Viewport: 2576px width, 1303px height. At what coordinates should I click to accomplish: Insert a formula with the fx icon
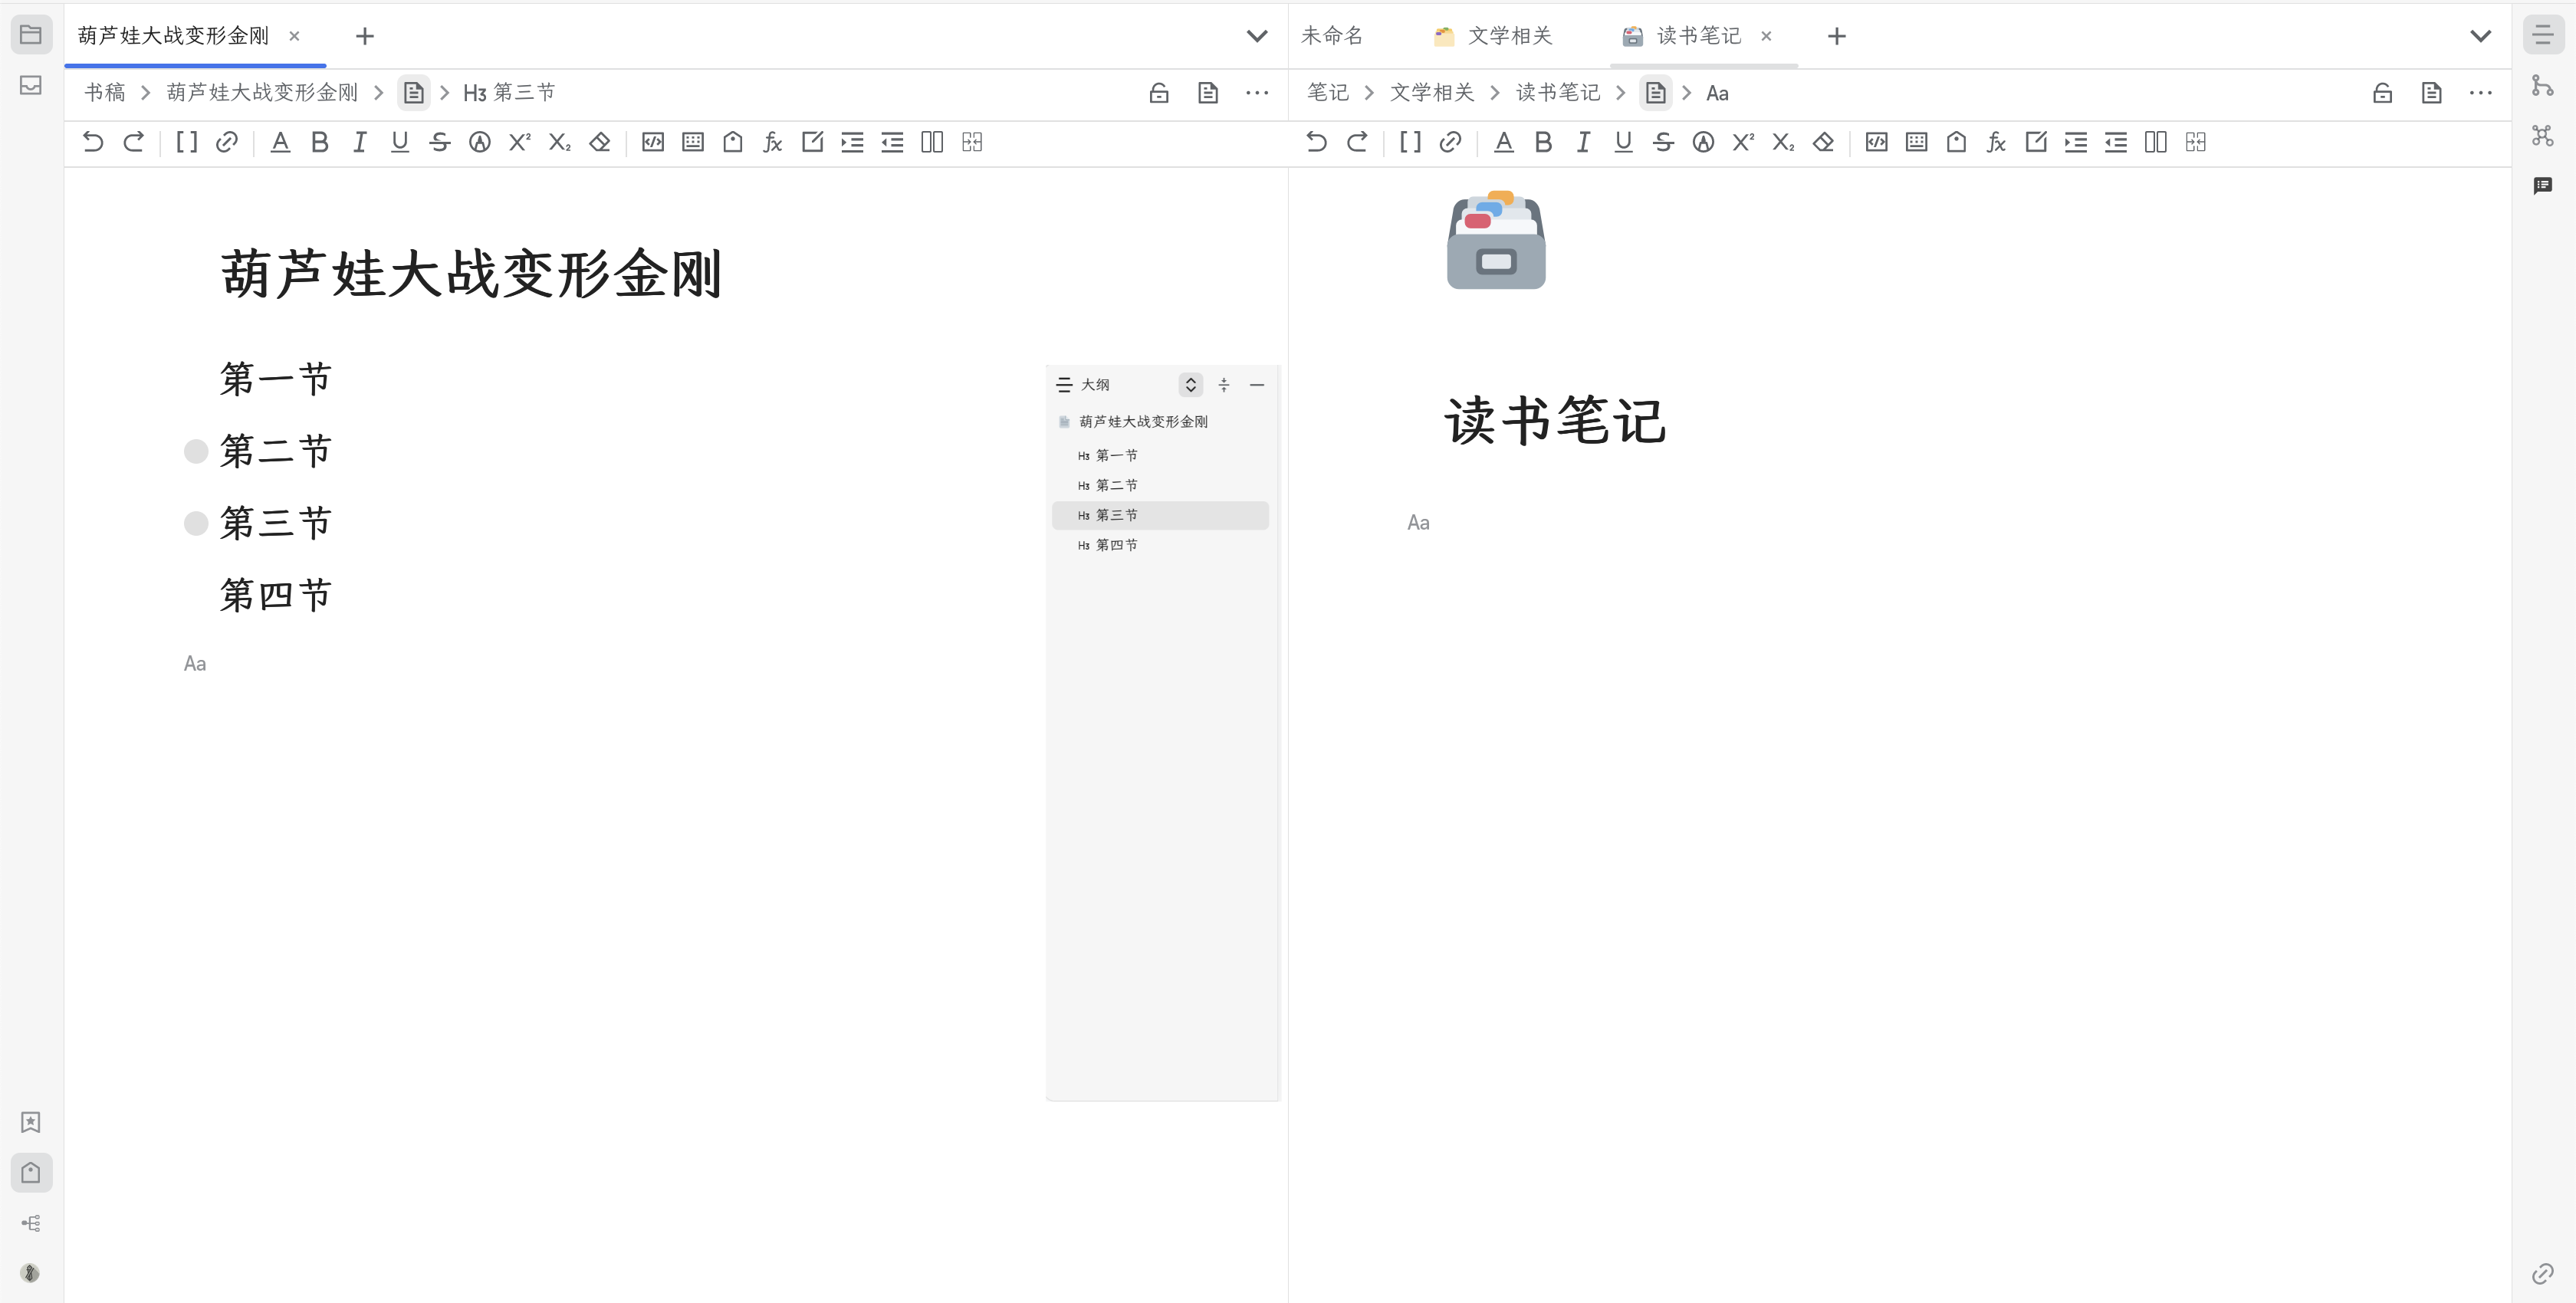(x=772, y=142)
